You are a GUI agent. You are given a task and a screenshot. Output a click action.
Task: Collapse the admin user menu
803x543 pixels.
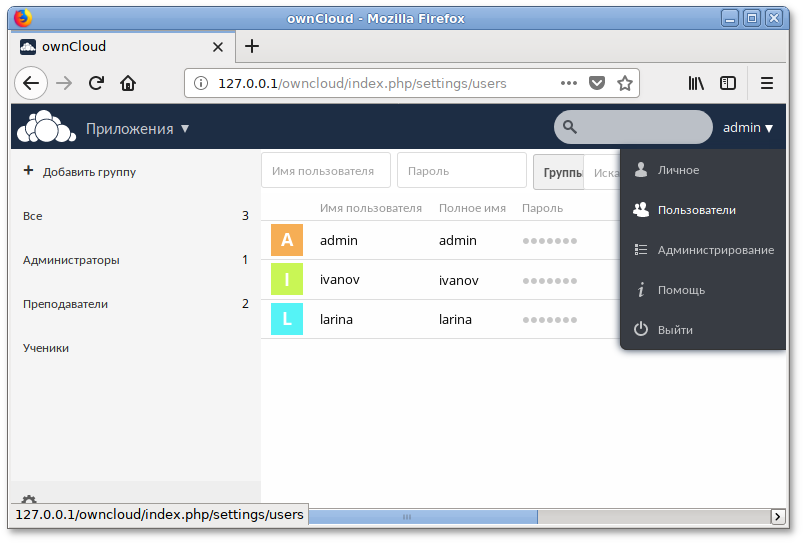(748, 128)
